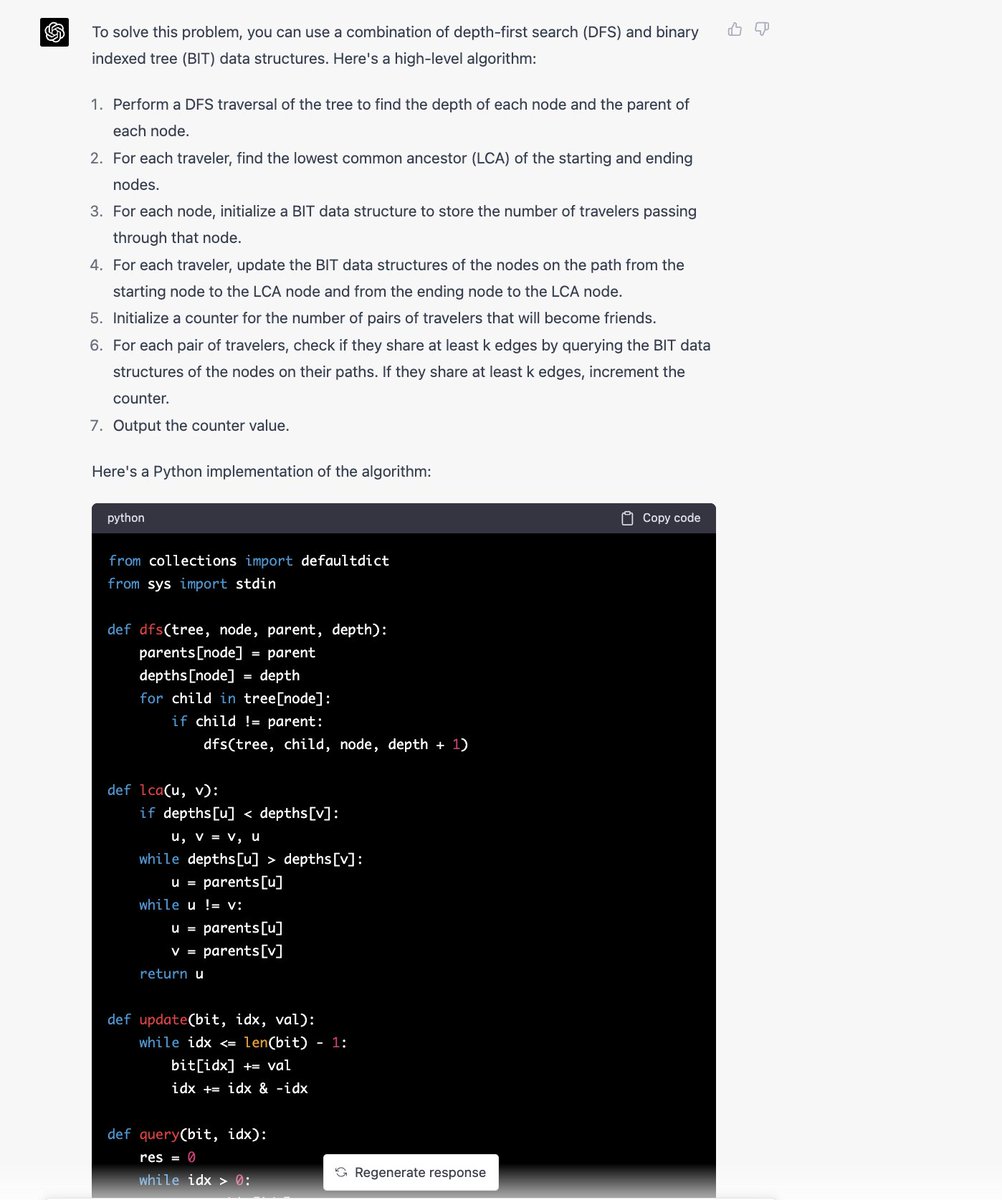Screen dimensions: 1002x1200
Task: Click code line 'for child in tree[node]:'
Action: pos(235,698)
